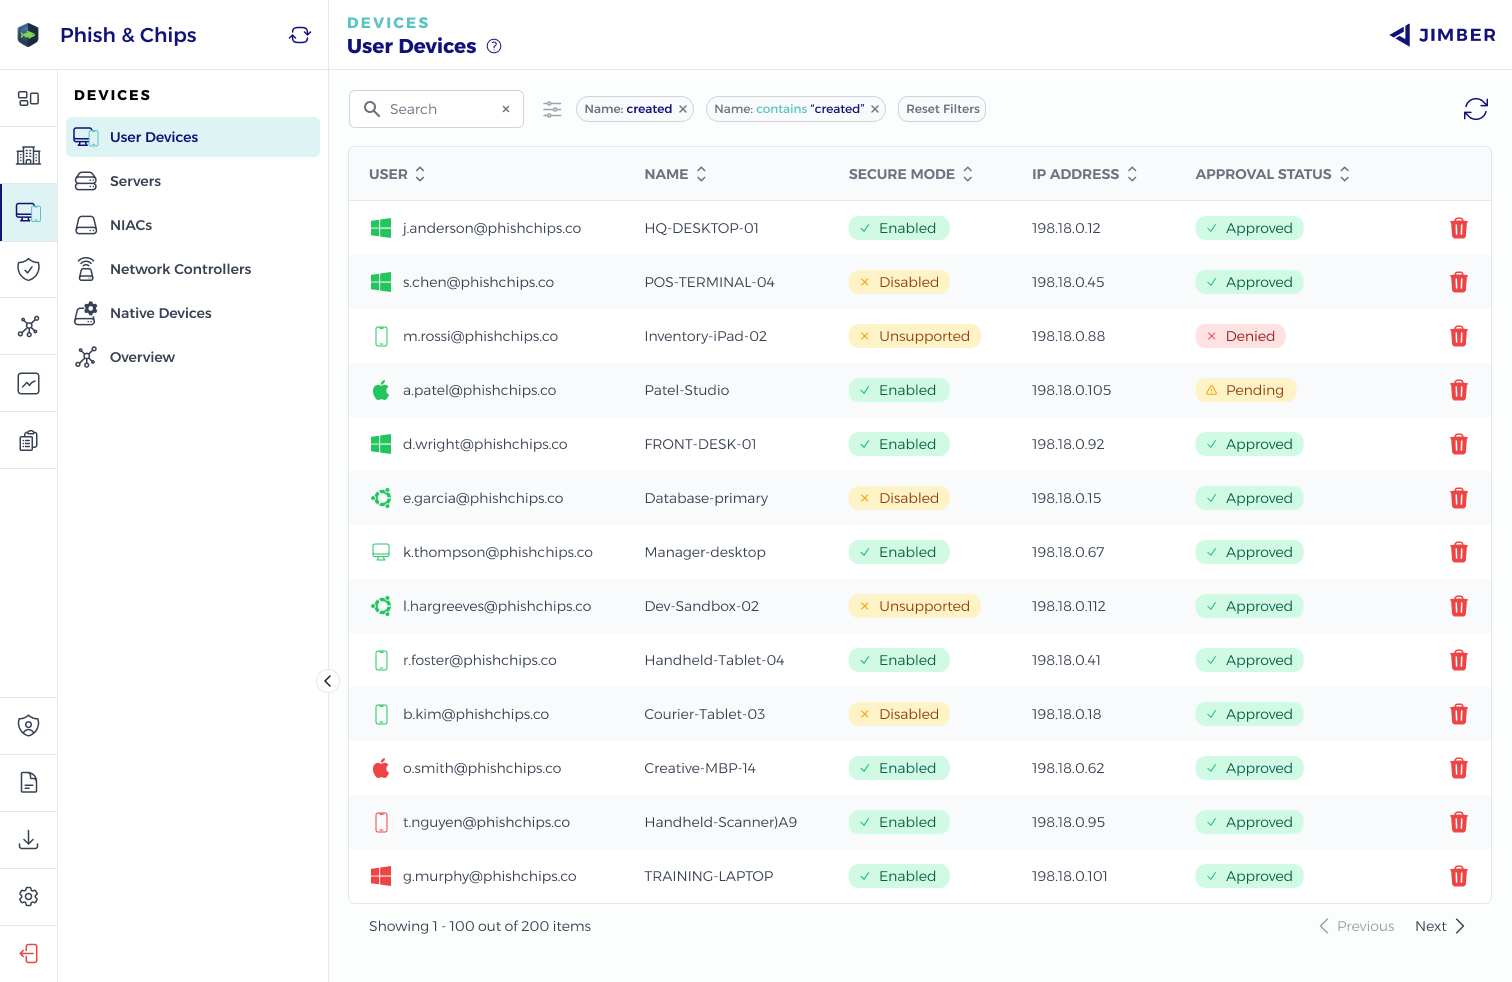
Task: Click the 'Showing 1 - 100 out of 200 items' text
Action: coord(480,926)
